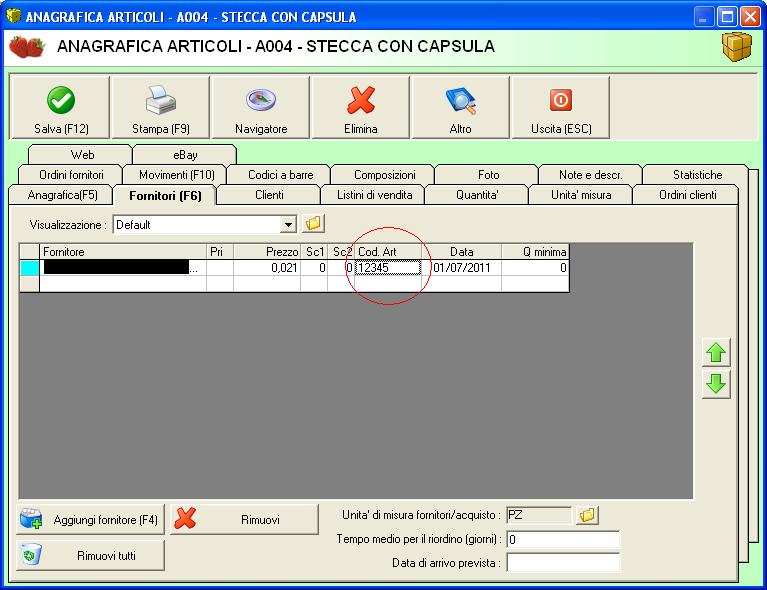Click the Pri column header
Screen dimensions: 767x590
[x=220, y=251]
